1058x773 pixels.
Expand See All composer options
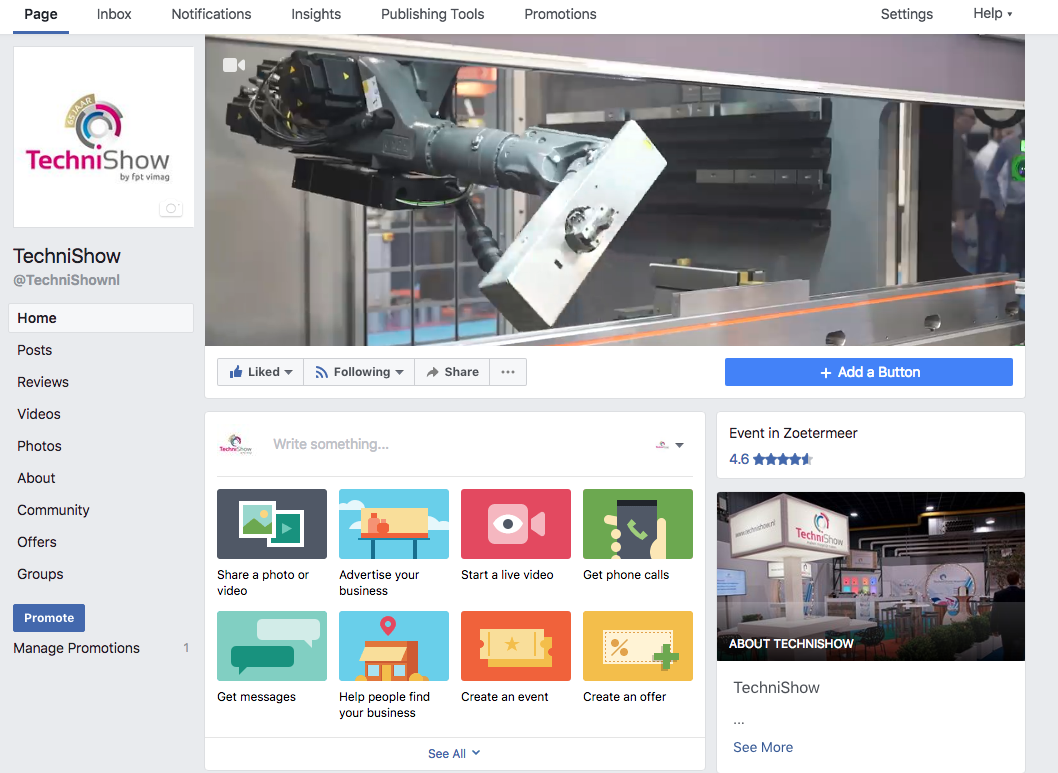tap(454, 753)
